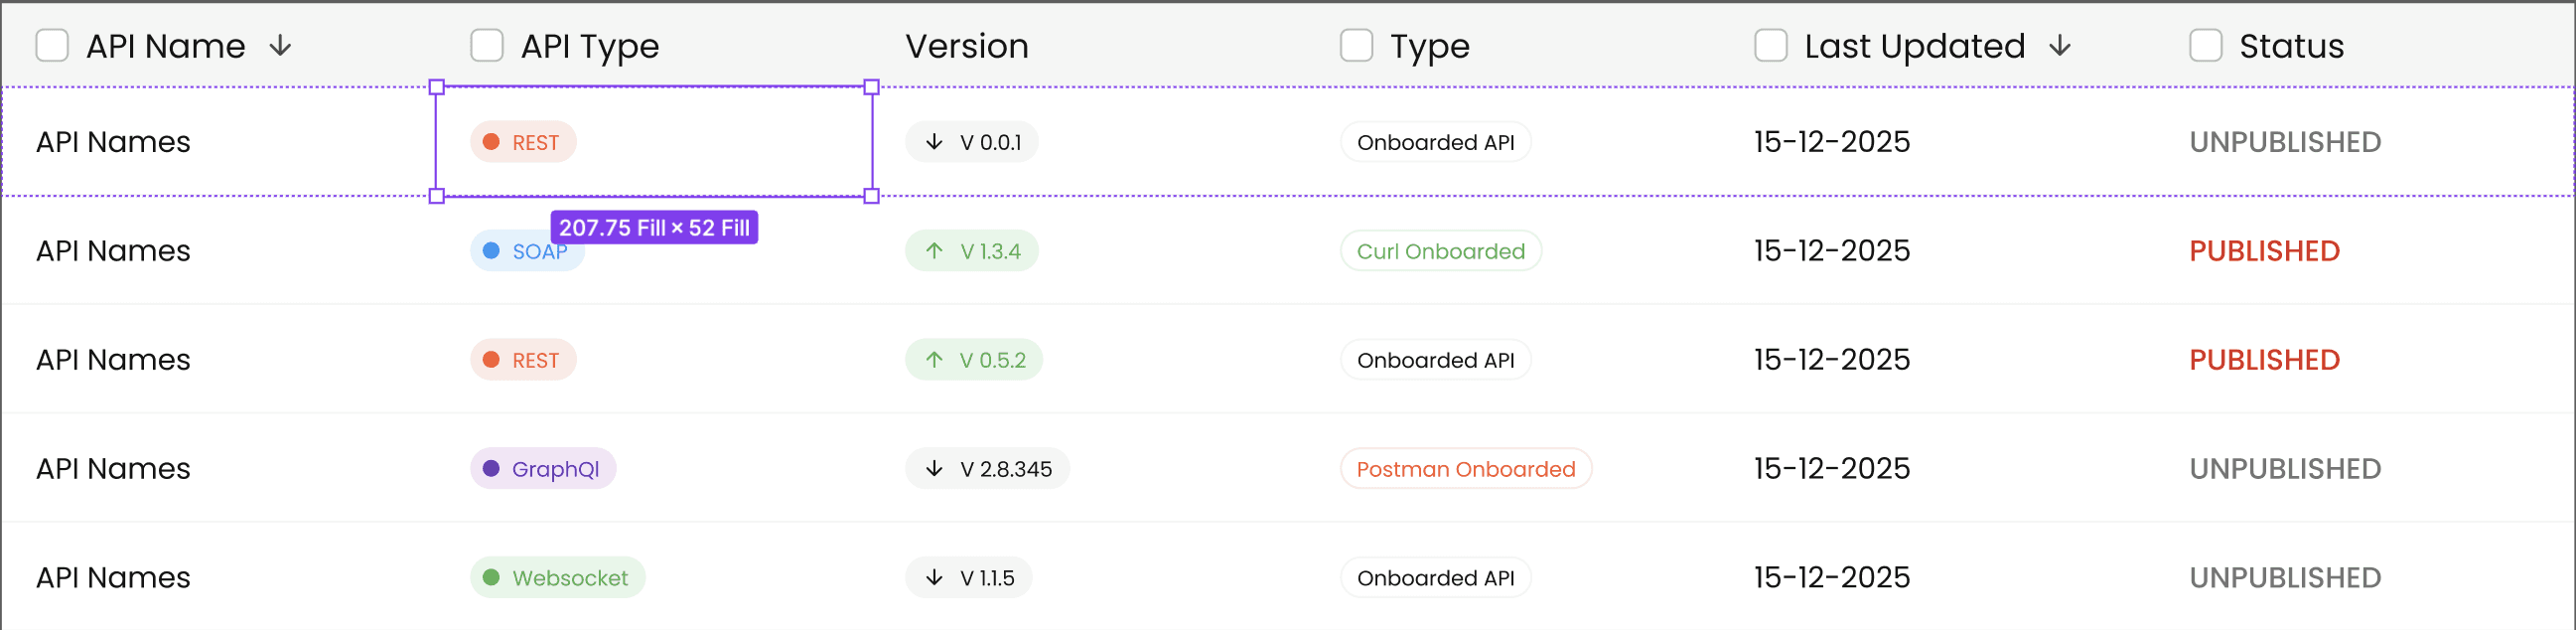Image resolution: width=2576 pixels, height=630 pixels.
Task: Click the Status column header label
Action: pos(2291,46)
